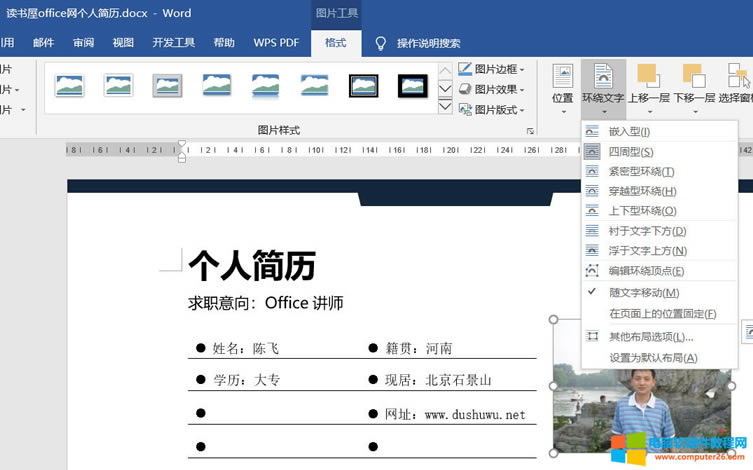Enable 在页面上的位置固定 option
The height and width of the screenshot is (470, 753).
coord(662,314)
